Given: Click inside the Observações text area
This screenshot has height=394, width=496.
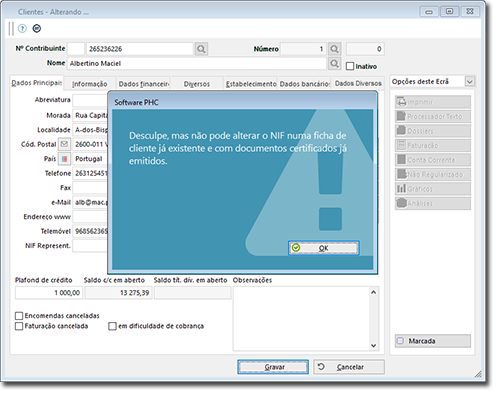Looking at the screenshot, I should 302,319.
